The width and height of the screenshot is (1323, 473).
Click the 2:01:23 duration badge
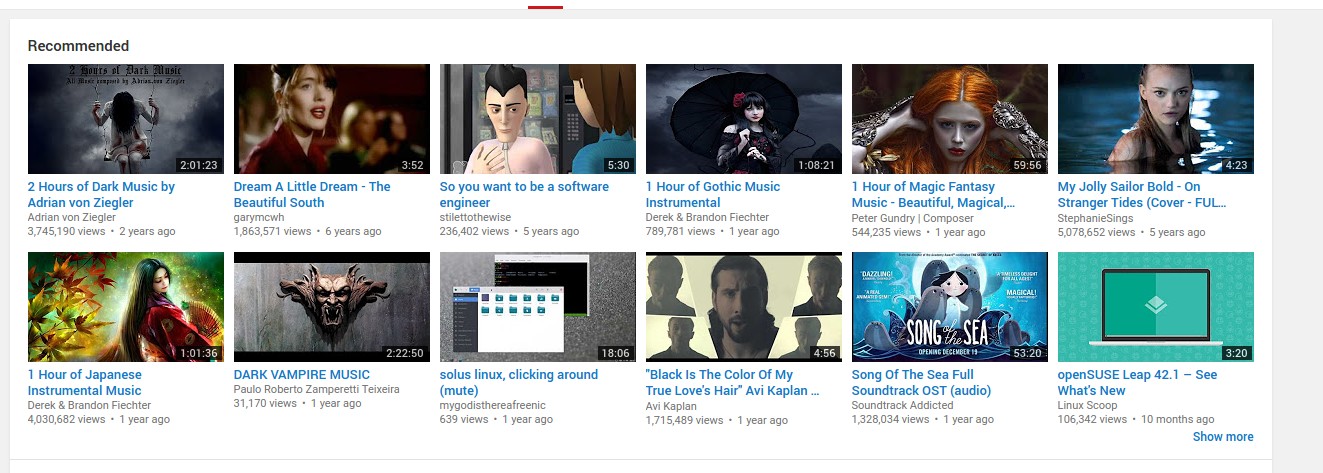[x=198, y=165]
